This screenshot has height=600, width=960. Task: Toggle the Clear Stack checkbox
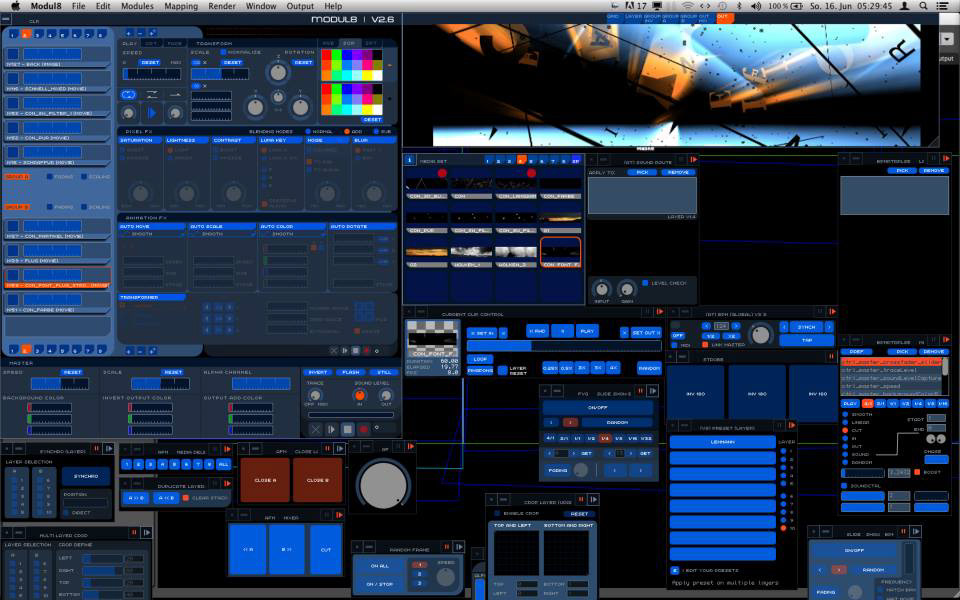pos(186,498)
